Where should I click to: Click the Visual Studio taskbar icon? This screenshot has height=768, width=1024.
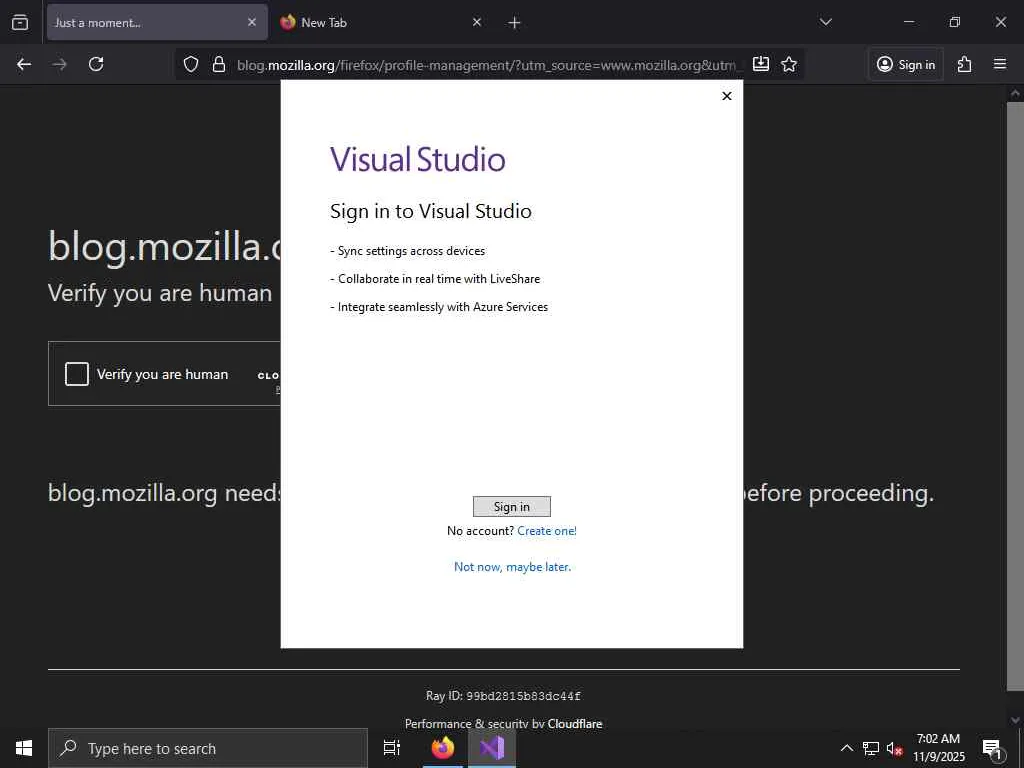[x=492, y=748]
